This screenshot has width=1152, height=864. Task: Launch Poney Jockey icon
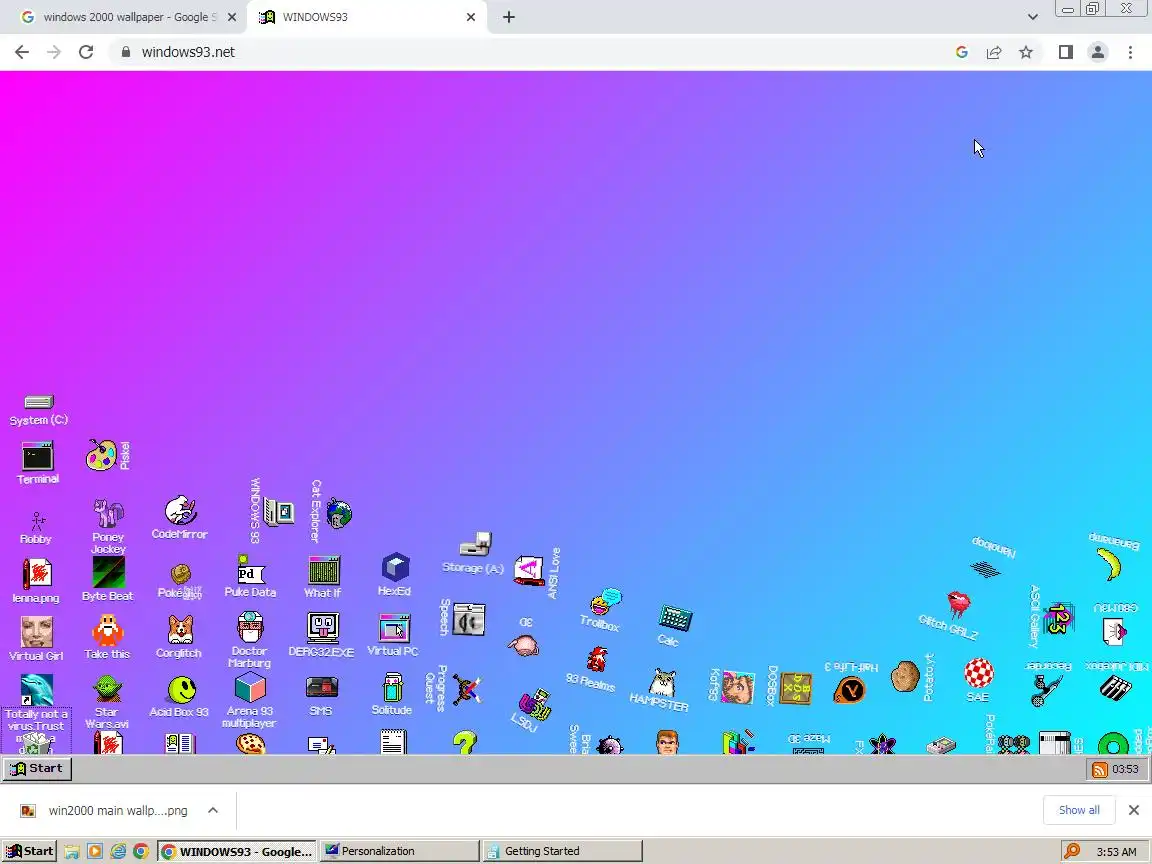click(x=108, y=513)
